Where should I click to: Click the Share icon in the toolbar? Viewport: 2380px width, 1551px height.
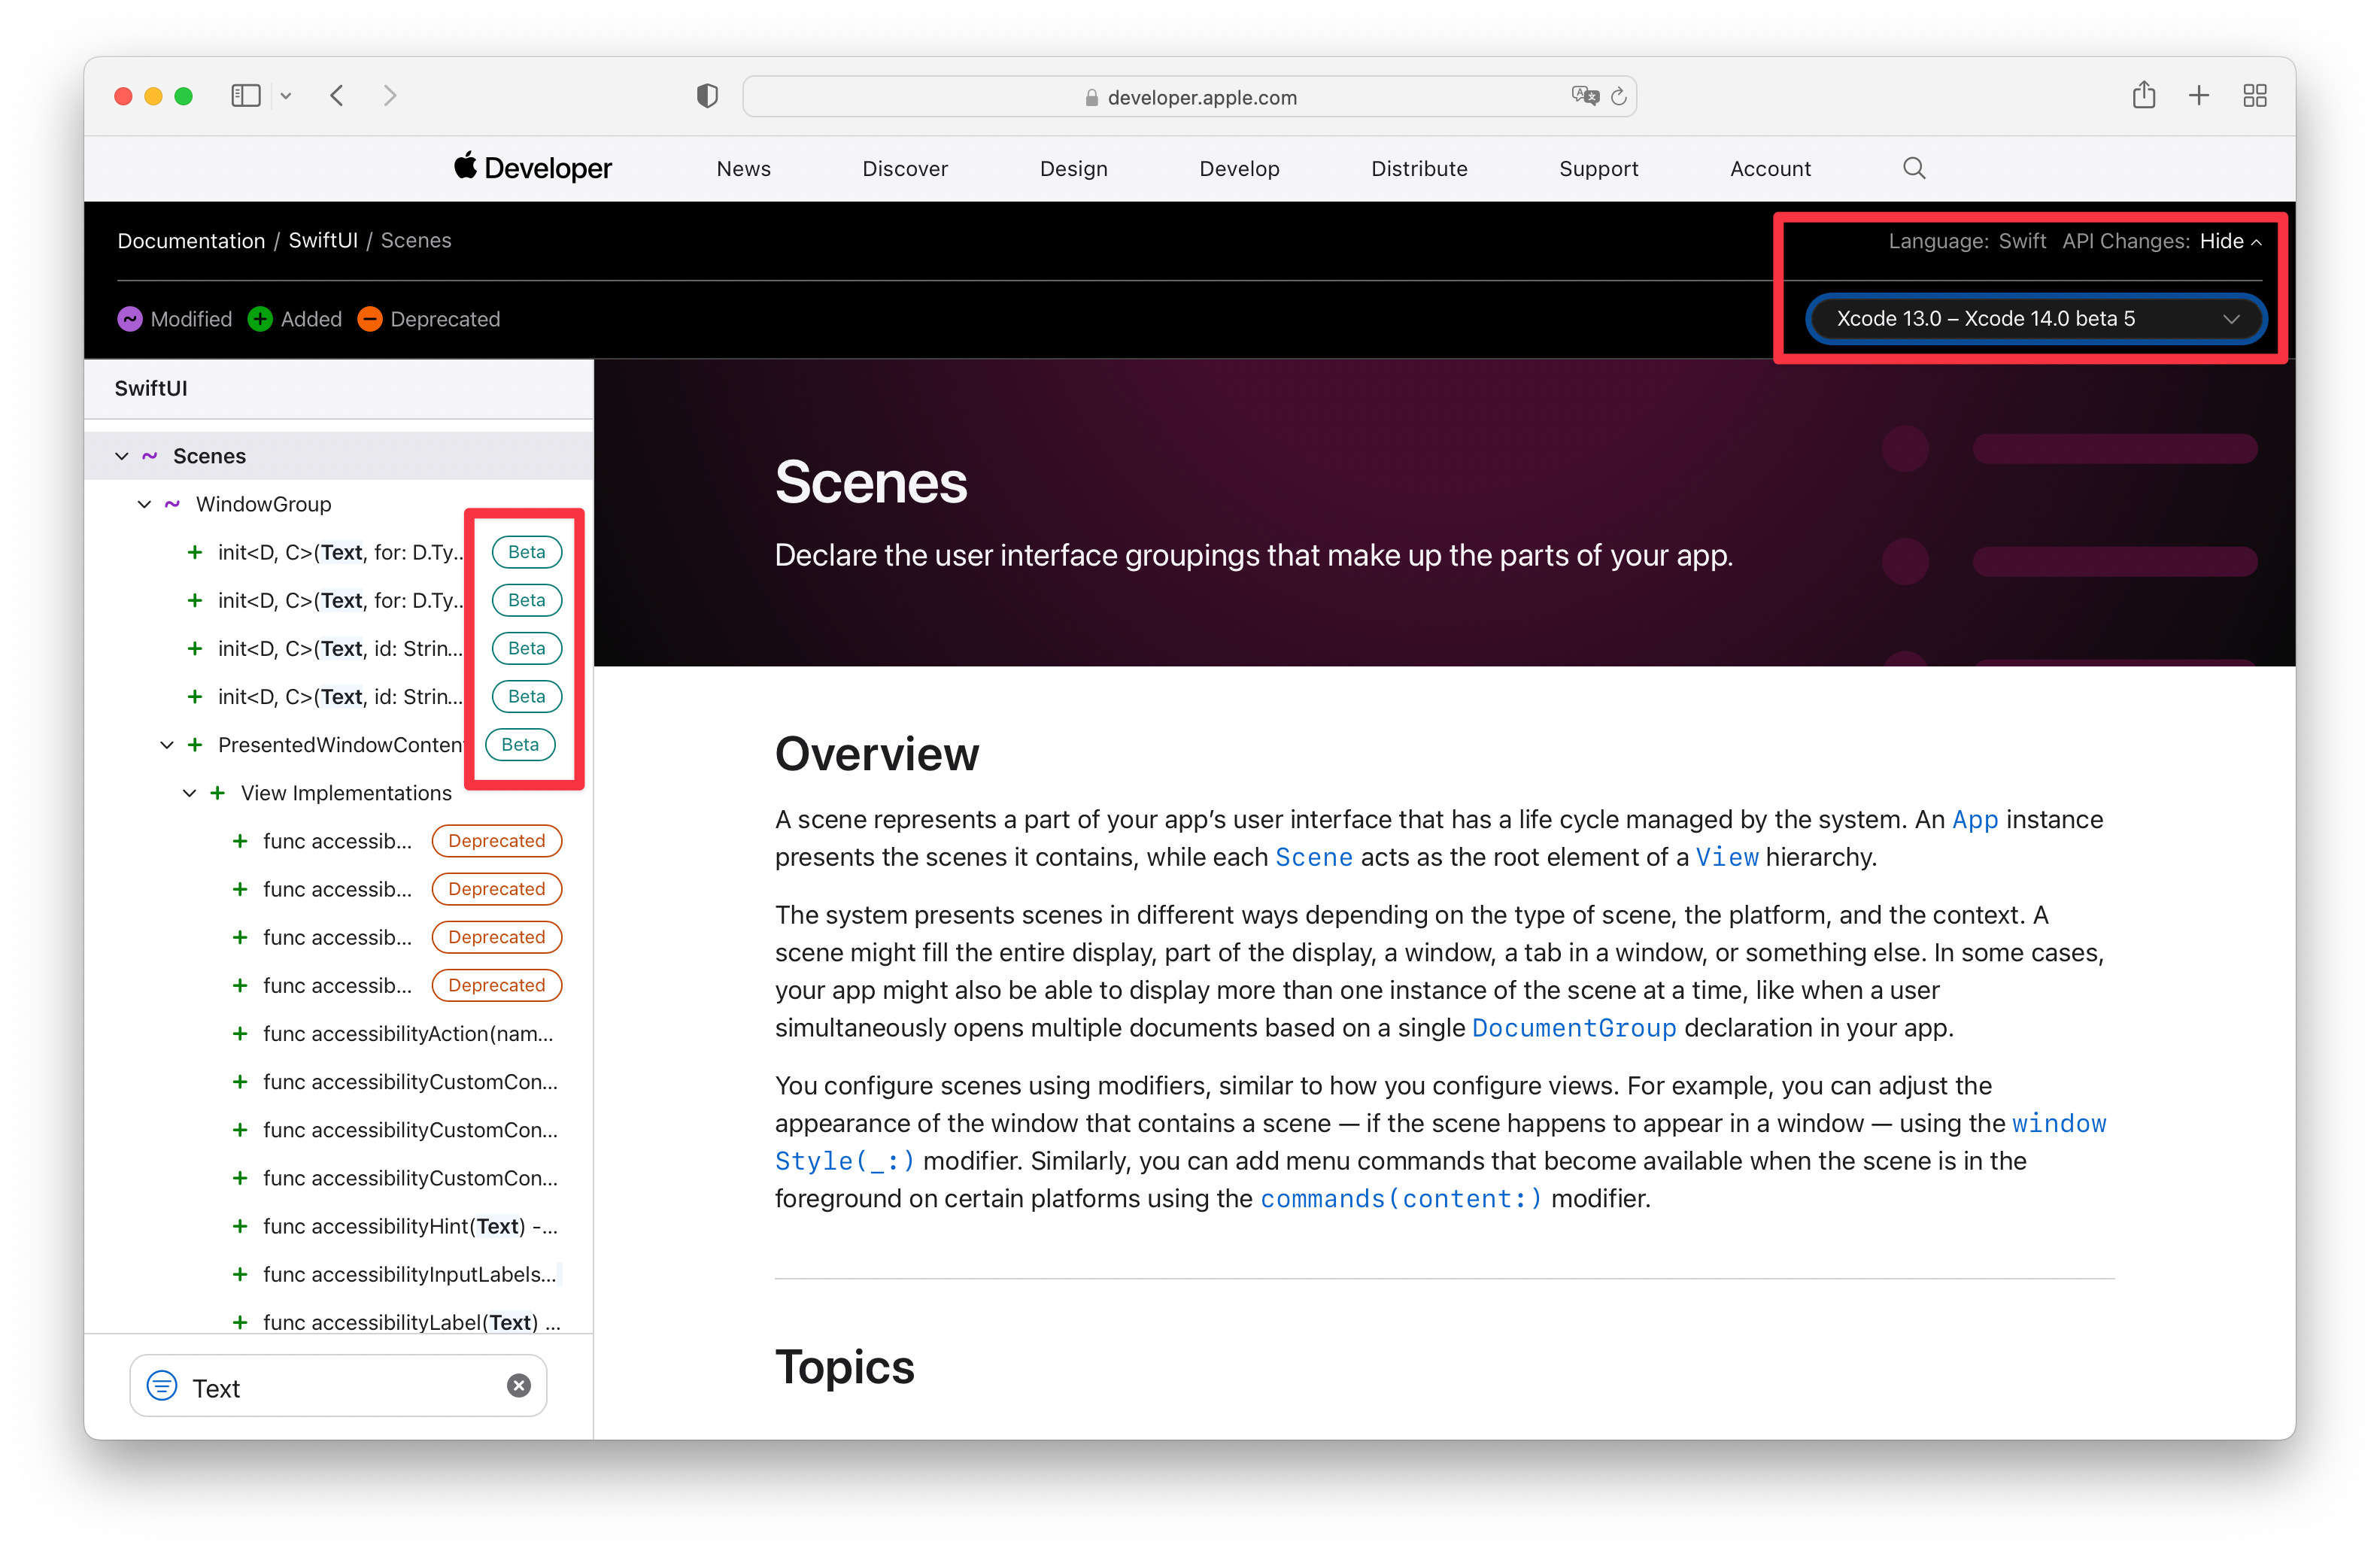coord(2144,95)
